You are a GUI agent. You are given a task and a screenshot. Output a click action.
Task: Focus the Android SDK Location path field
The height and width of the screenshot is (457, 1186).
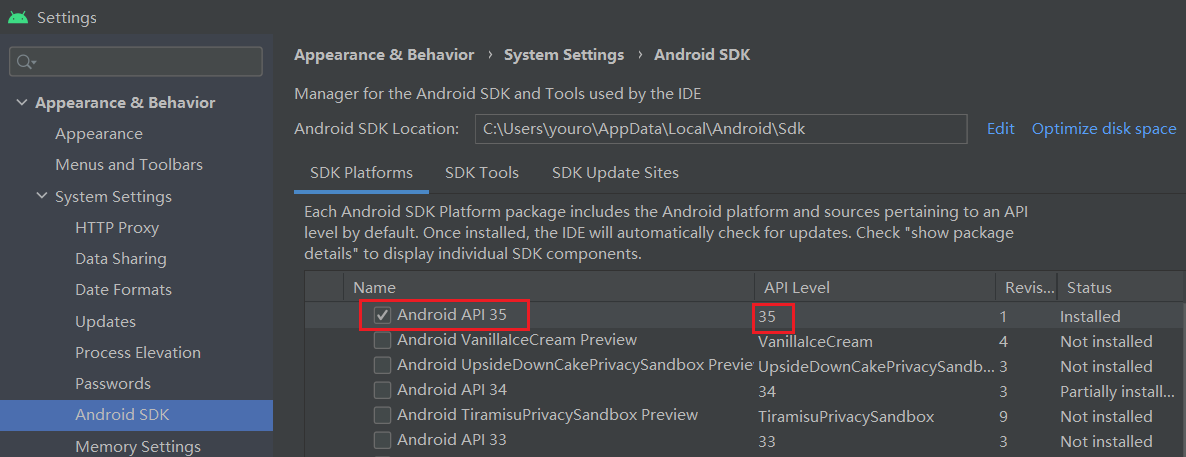coord(721,129)
